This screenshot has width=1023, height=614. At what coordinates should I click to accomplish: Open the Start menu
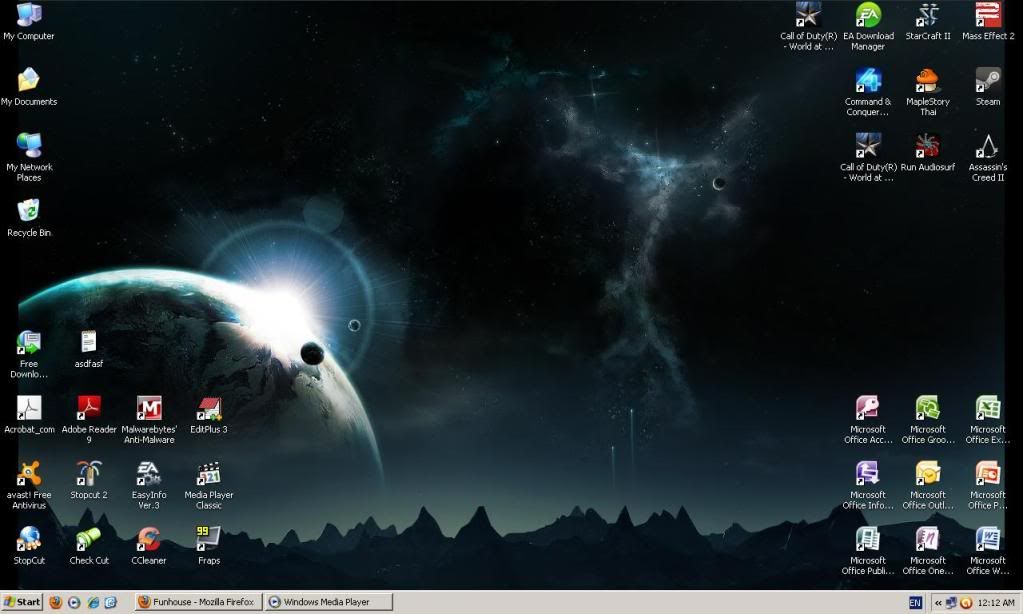coord(22,602)
